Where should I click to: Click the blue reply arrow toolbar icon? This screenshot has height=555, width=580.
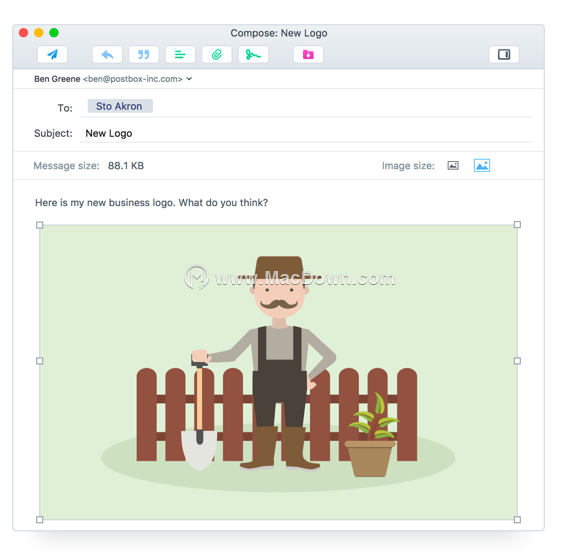point(107,55)
